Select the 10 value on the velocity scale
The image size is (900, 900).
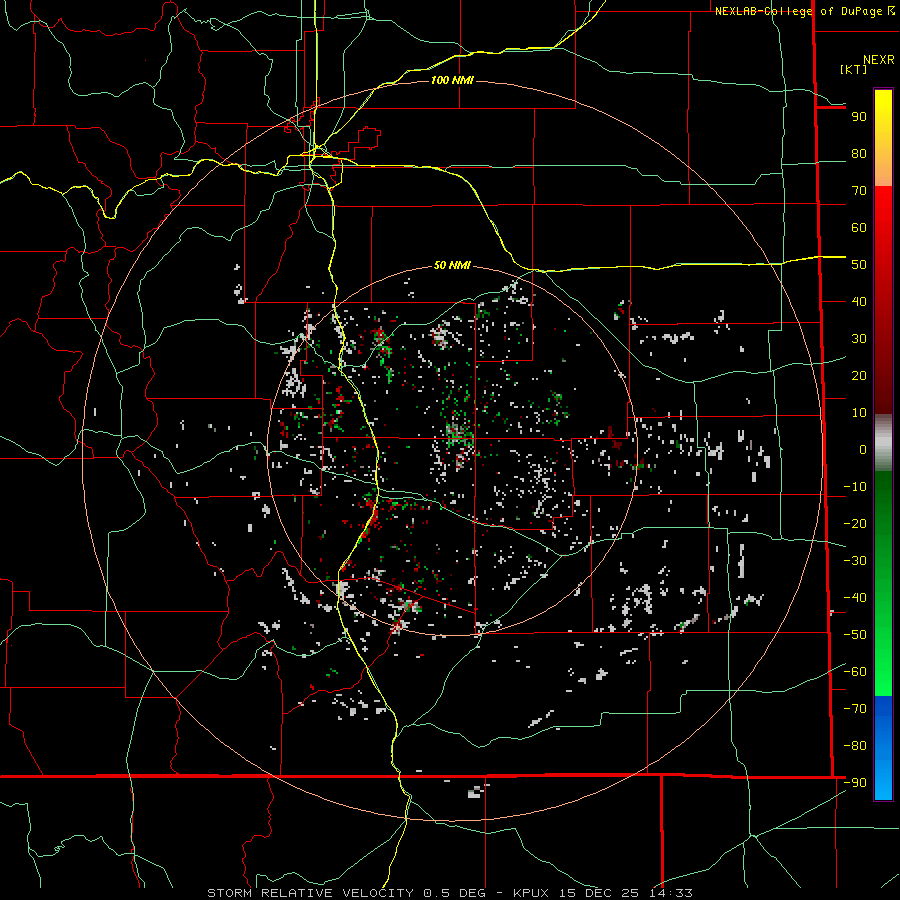(859, 413)
